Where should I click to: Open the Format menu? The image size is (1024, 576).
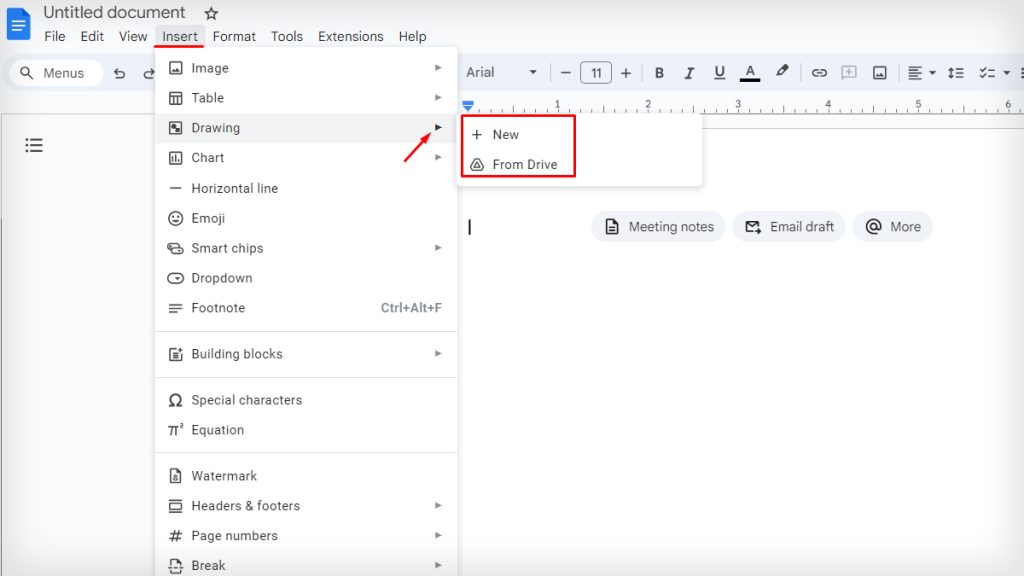point(234,37)
